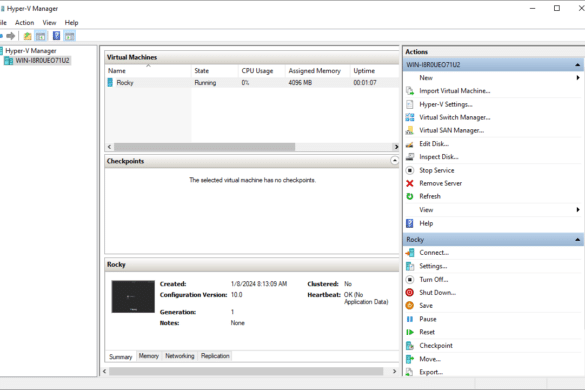Expand the New submenu arrow
The image size is (585, 390).
point(578,78)
